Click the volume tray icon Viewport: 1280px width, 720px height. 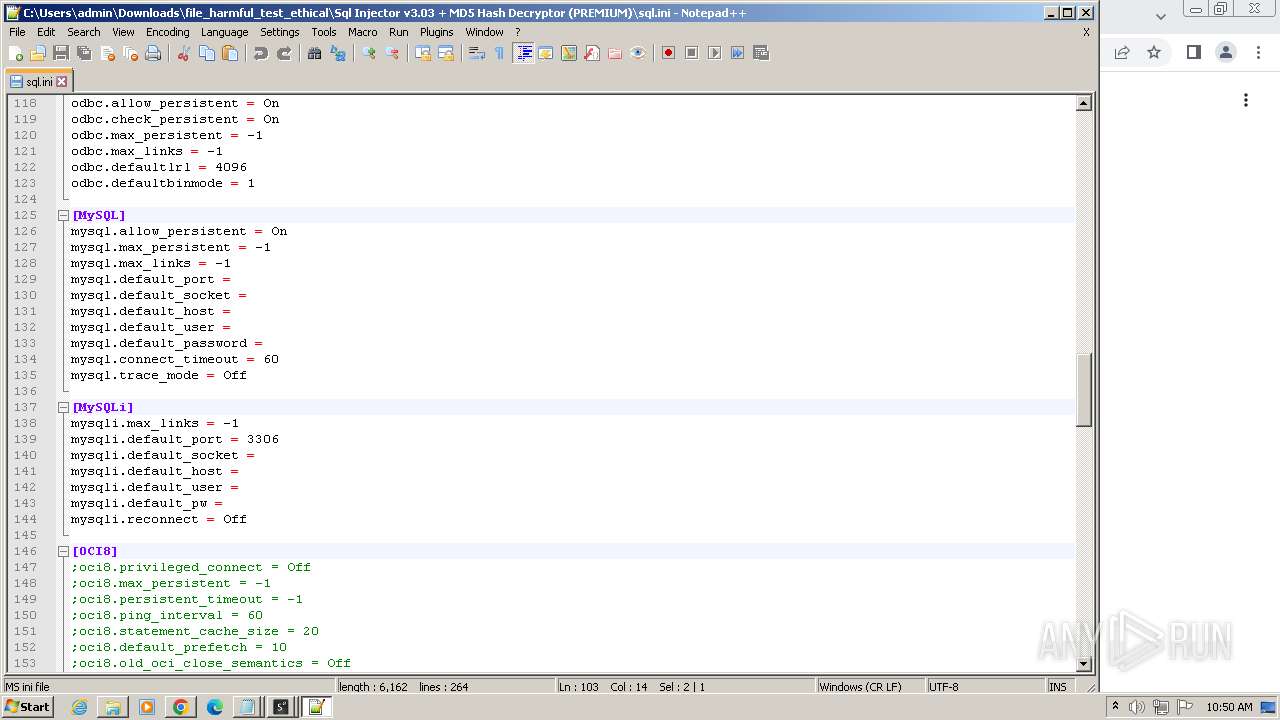(x=1137, y=707)
